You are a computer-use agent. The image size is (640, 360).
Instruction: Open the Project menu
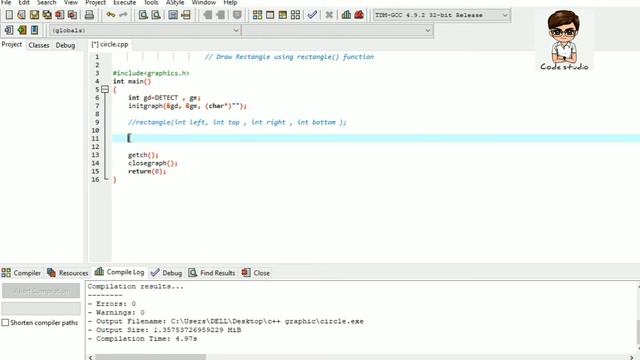pos(96,2)
